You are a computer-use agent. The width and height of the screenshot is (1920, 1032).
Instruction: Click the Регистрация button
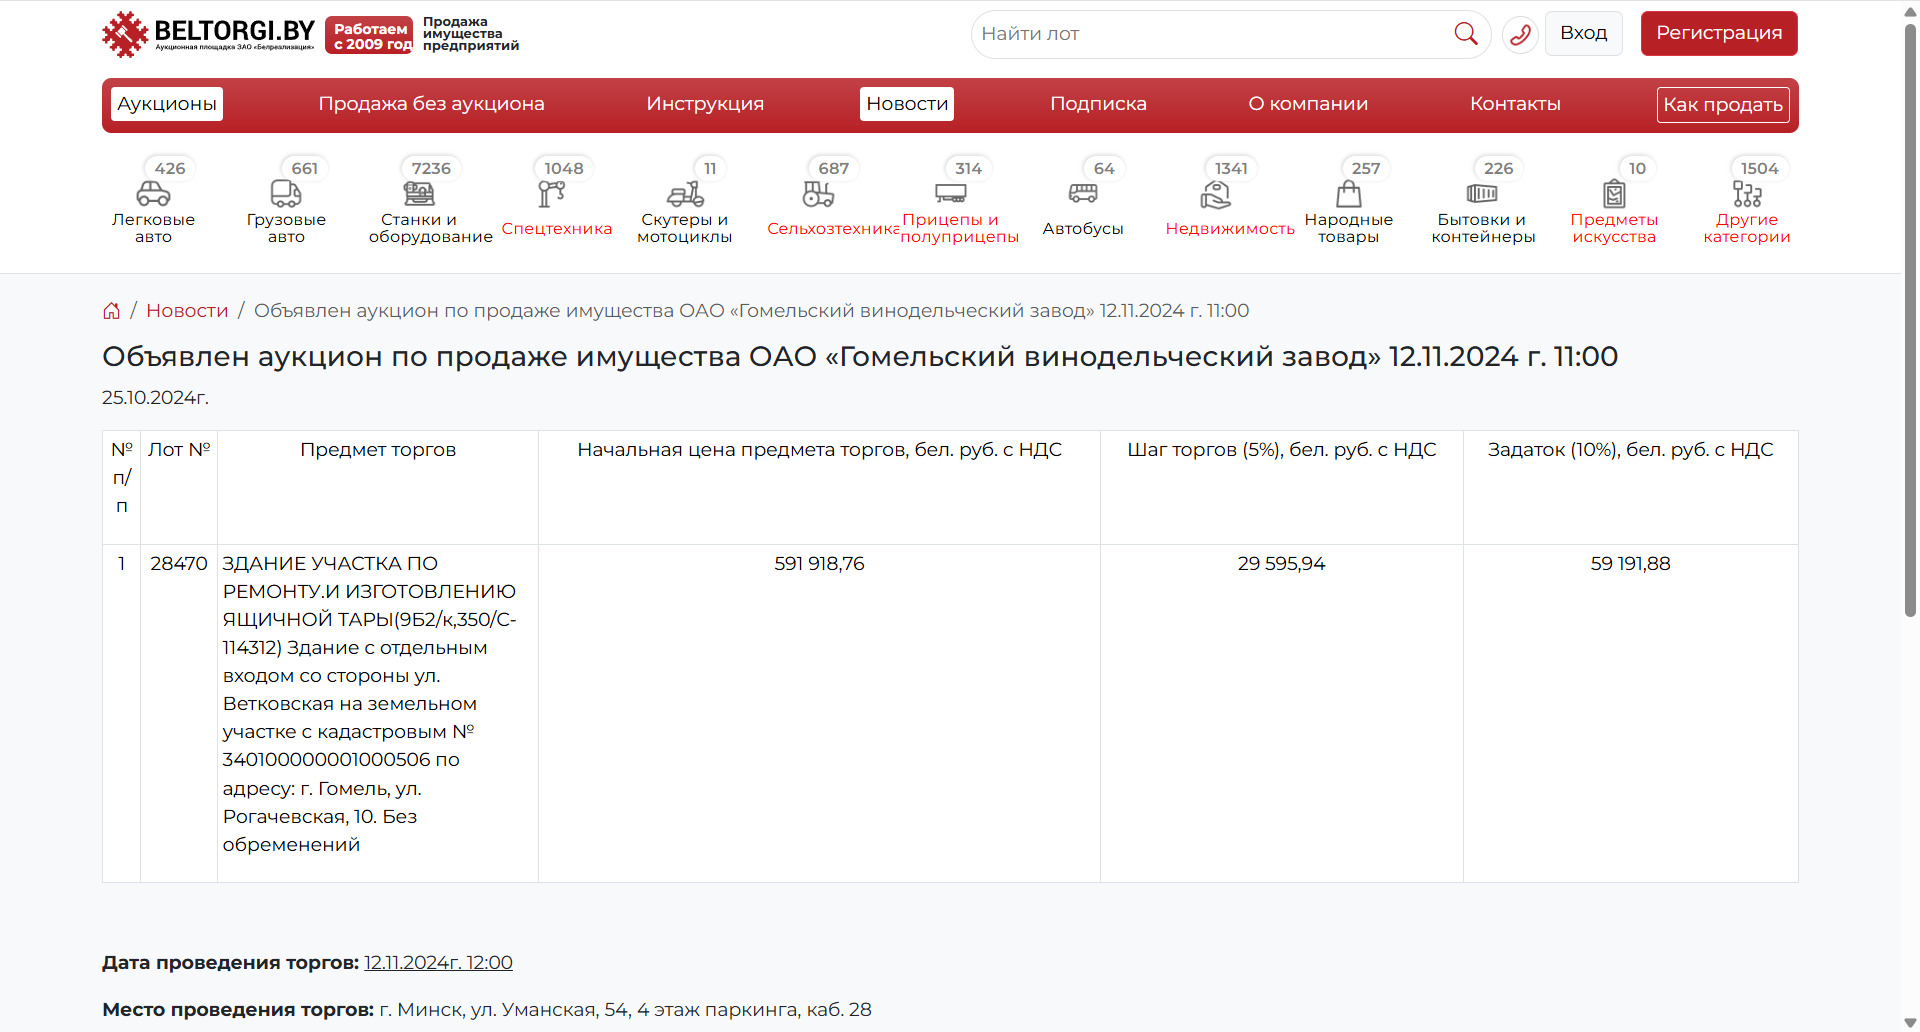point(1719,33)
